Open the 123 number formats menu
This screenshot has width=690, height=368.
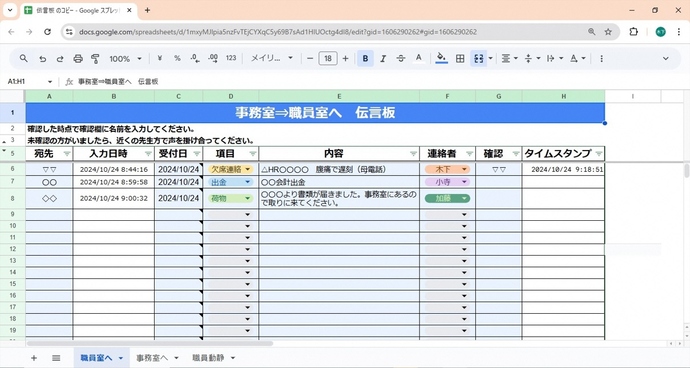(231, 58)
